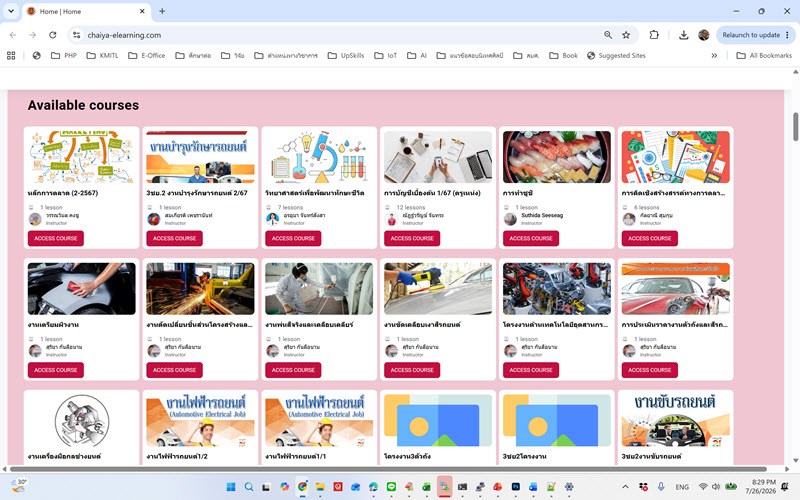The height and width of the screenshot is (500, 800).
Task: Open the red car painting course thumbnail
Action: [676, 289]
